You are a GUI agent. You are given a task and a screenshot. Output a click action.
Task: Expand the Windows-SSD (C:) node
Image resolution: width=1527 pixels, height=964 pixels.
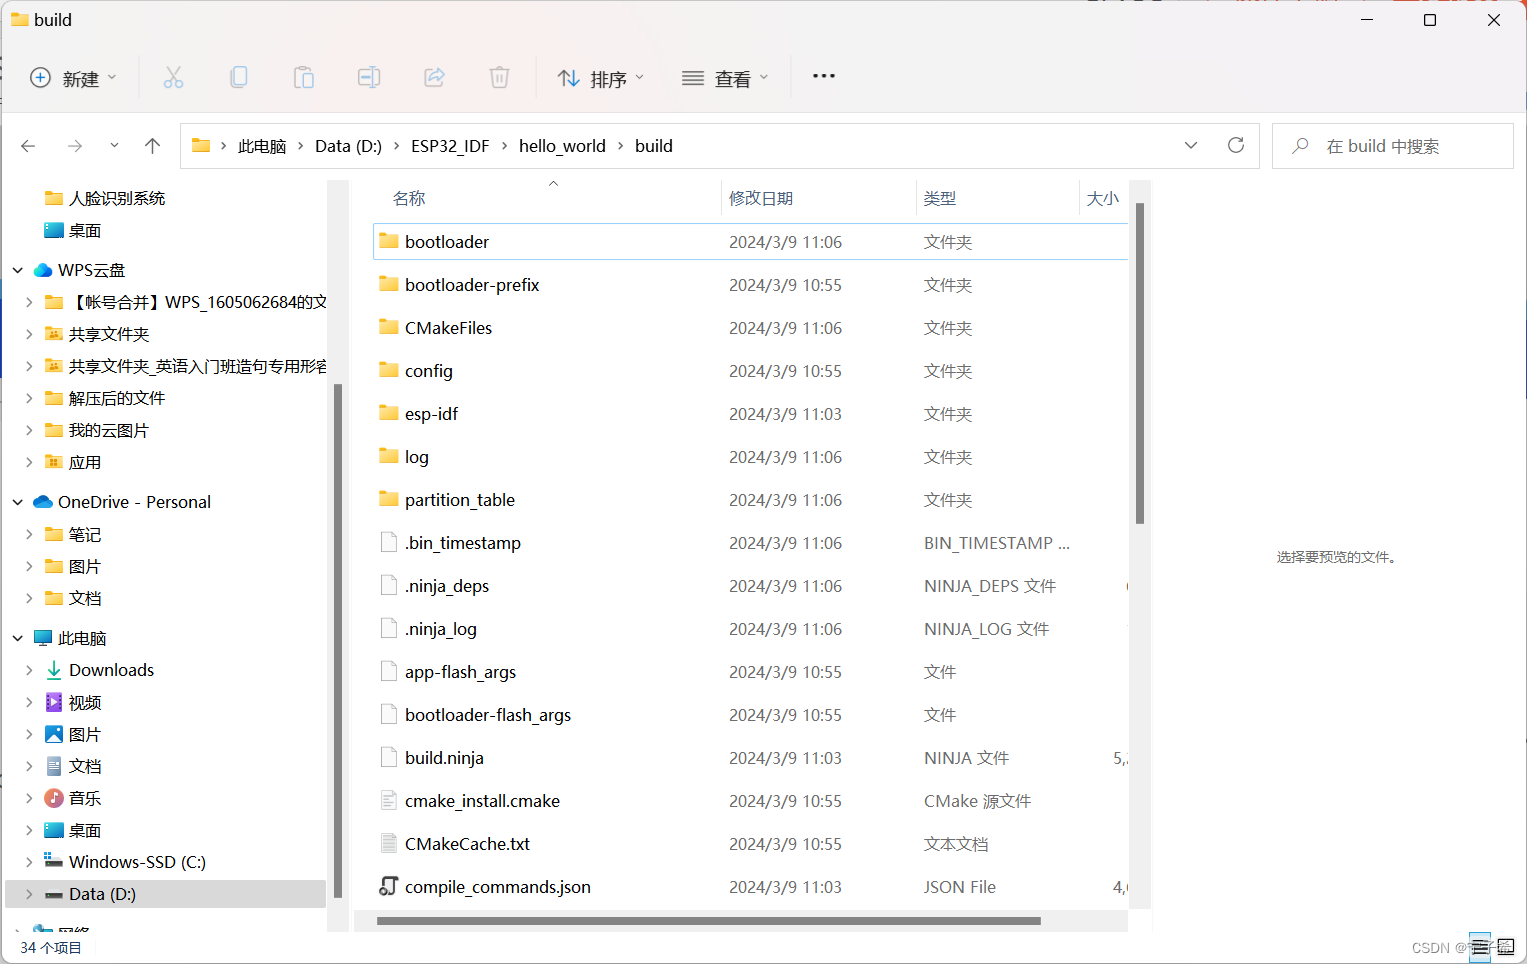(29, 862)
